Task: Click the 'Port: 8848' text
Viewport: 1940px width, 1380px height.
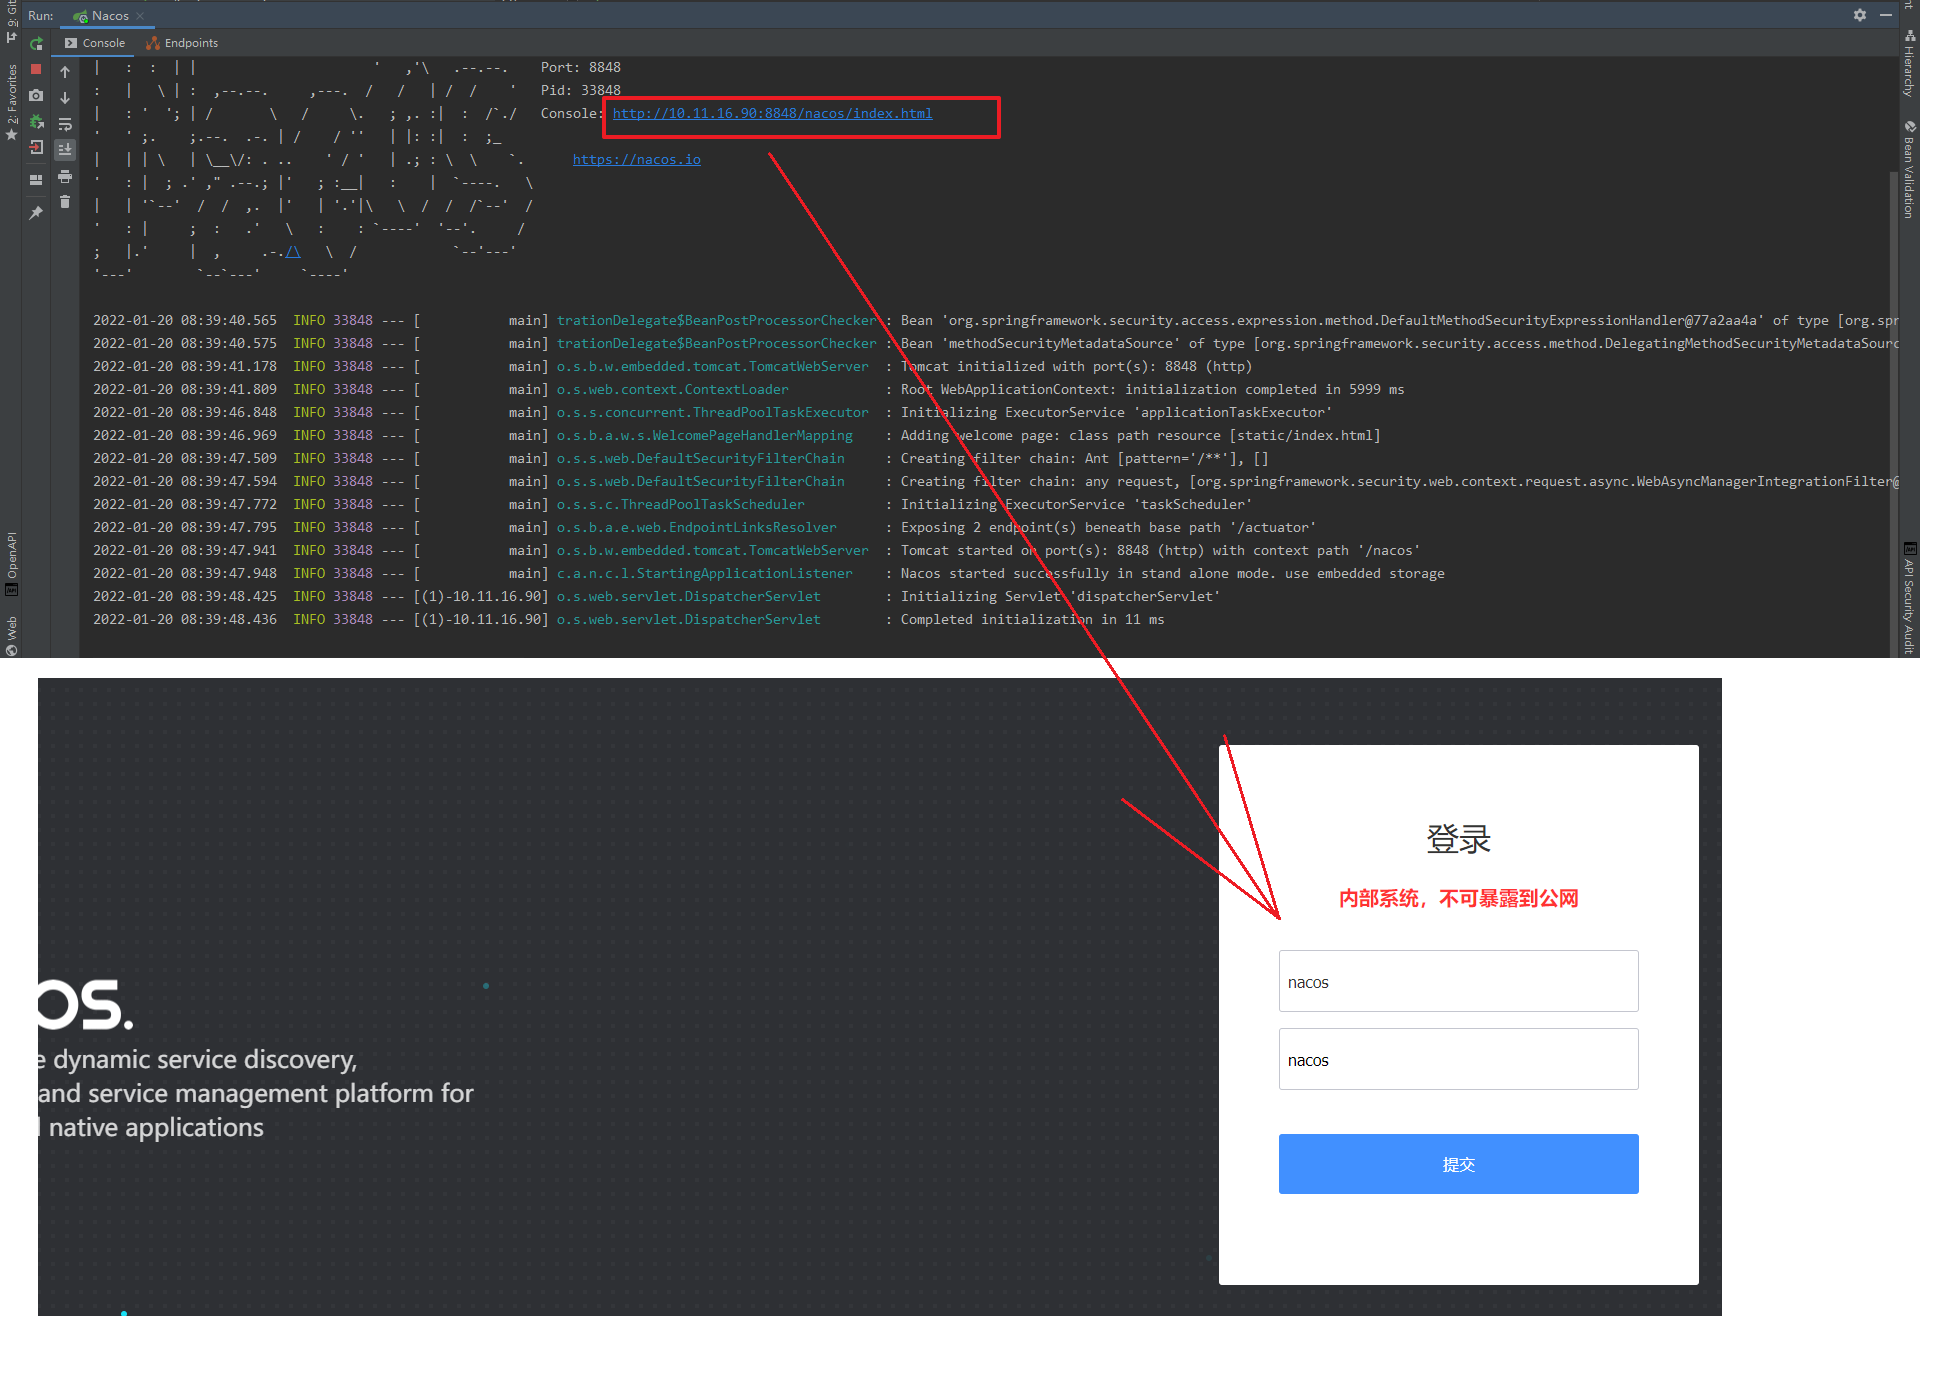Action: (580, 67)
